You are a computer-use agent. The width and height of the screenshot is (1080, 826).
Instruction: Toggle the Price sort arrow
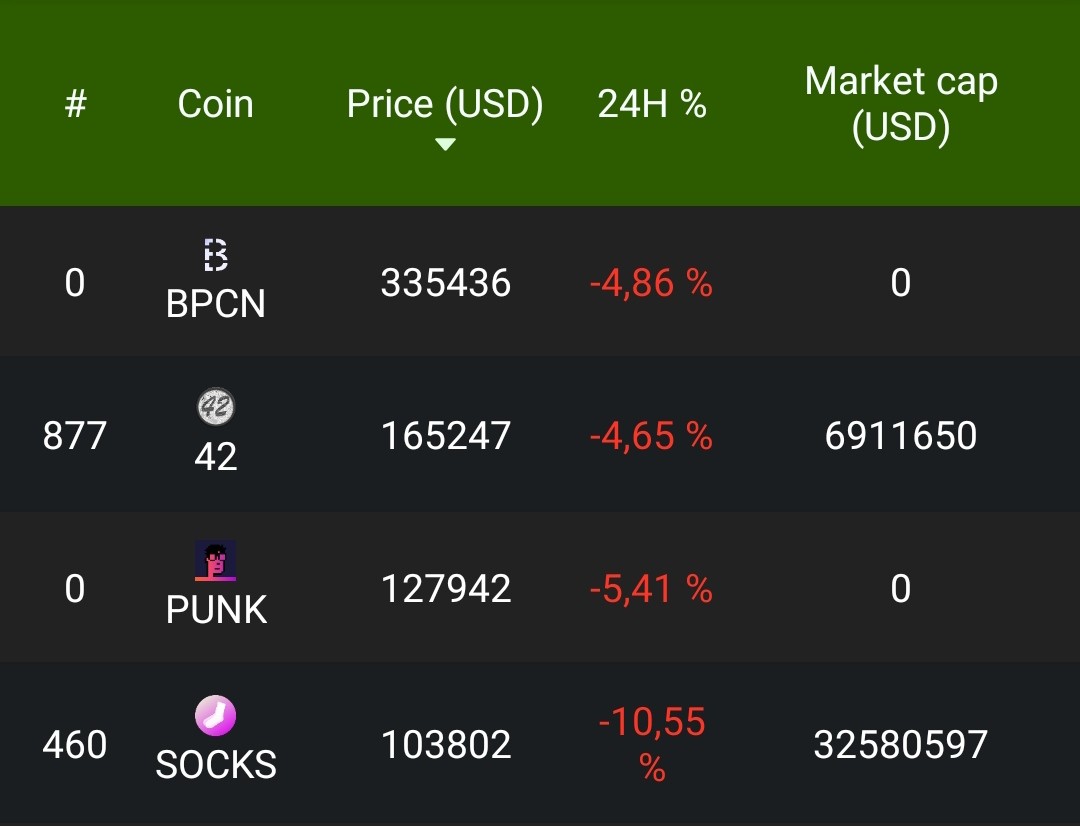pos(446,144)
